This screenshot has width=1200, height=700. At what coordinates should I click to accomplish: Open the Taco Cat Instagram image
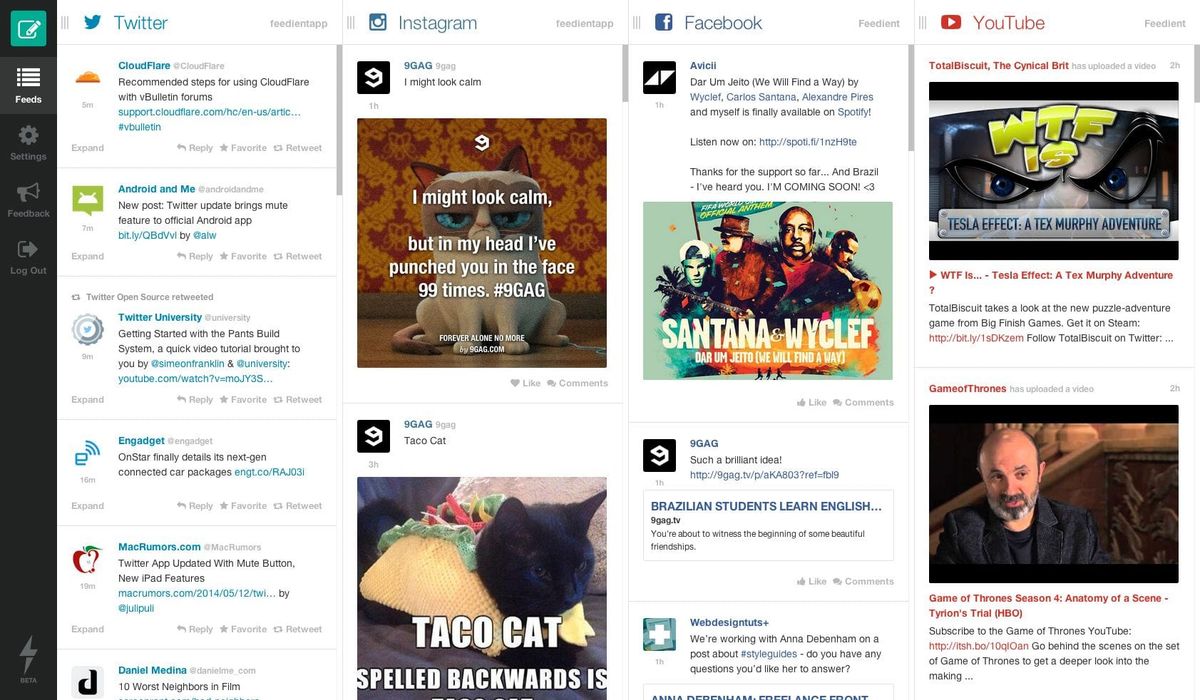coord(482,588)
